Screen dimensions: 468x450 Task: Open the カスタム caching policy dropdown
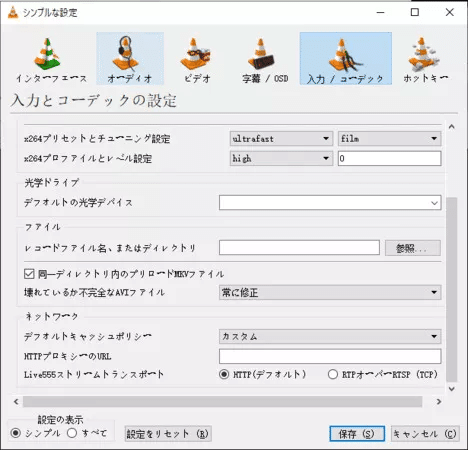point(330,336)
